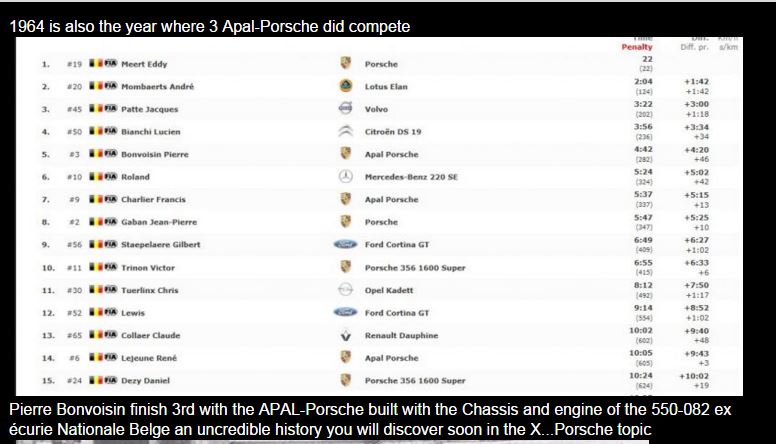776x444 pixels.
Task: Click the Citroën chevron logo
Action: point(345,131)
